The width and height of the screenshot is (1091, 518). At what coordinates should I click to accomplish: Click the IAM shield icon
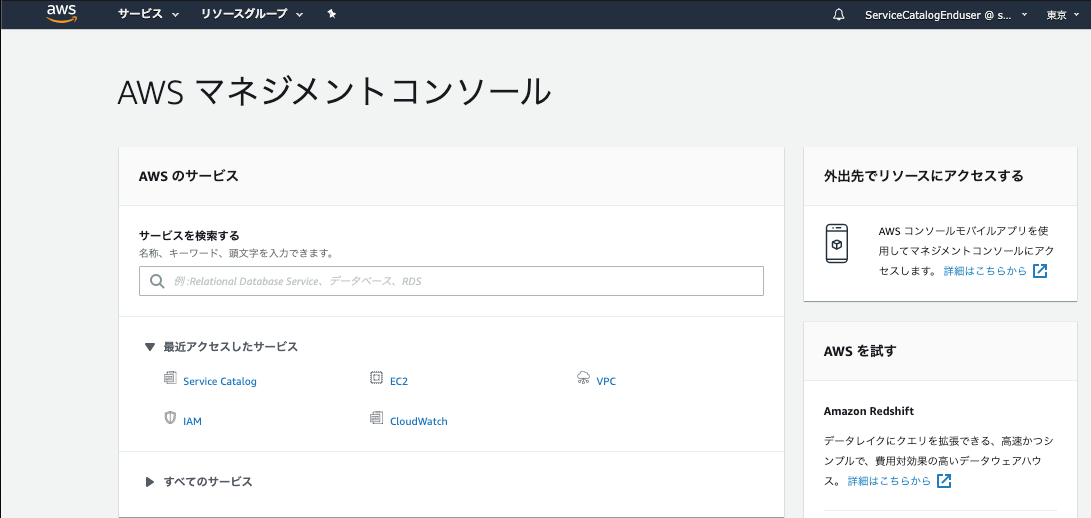(170, 418)
